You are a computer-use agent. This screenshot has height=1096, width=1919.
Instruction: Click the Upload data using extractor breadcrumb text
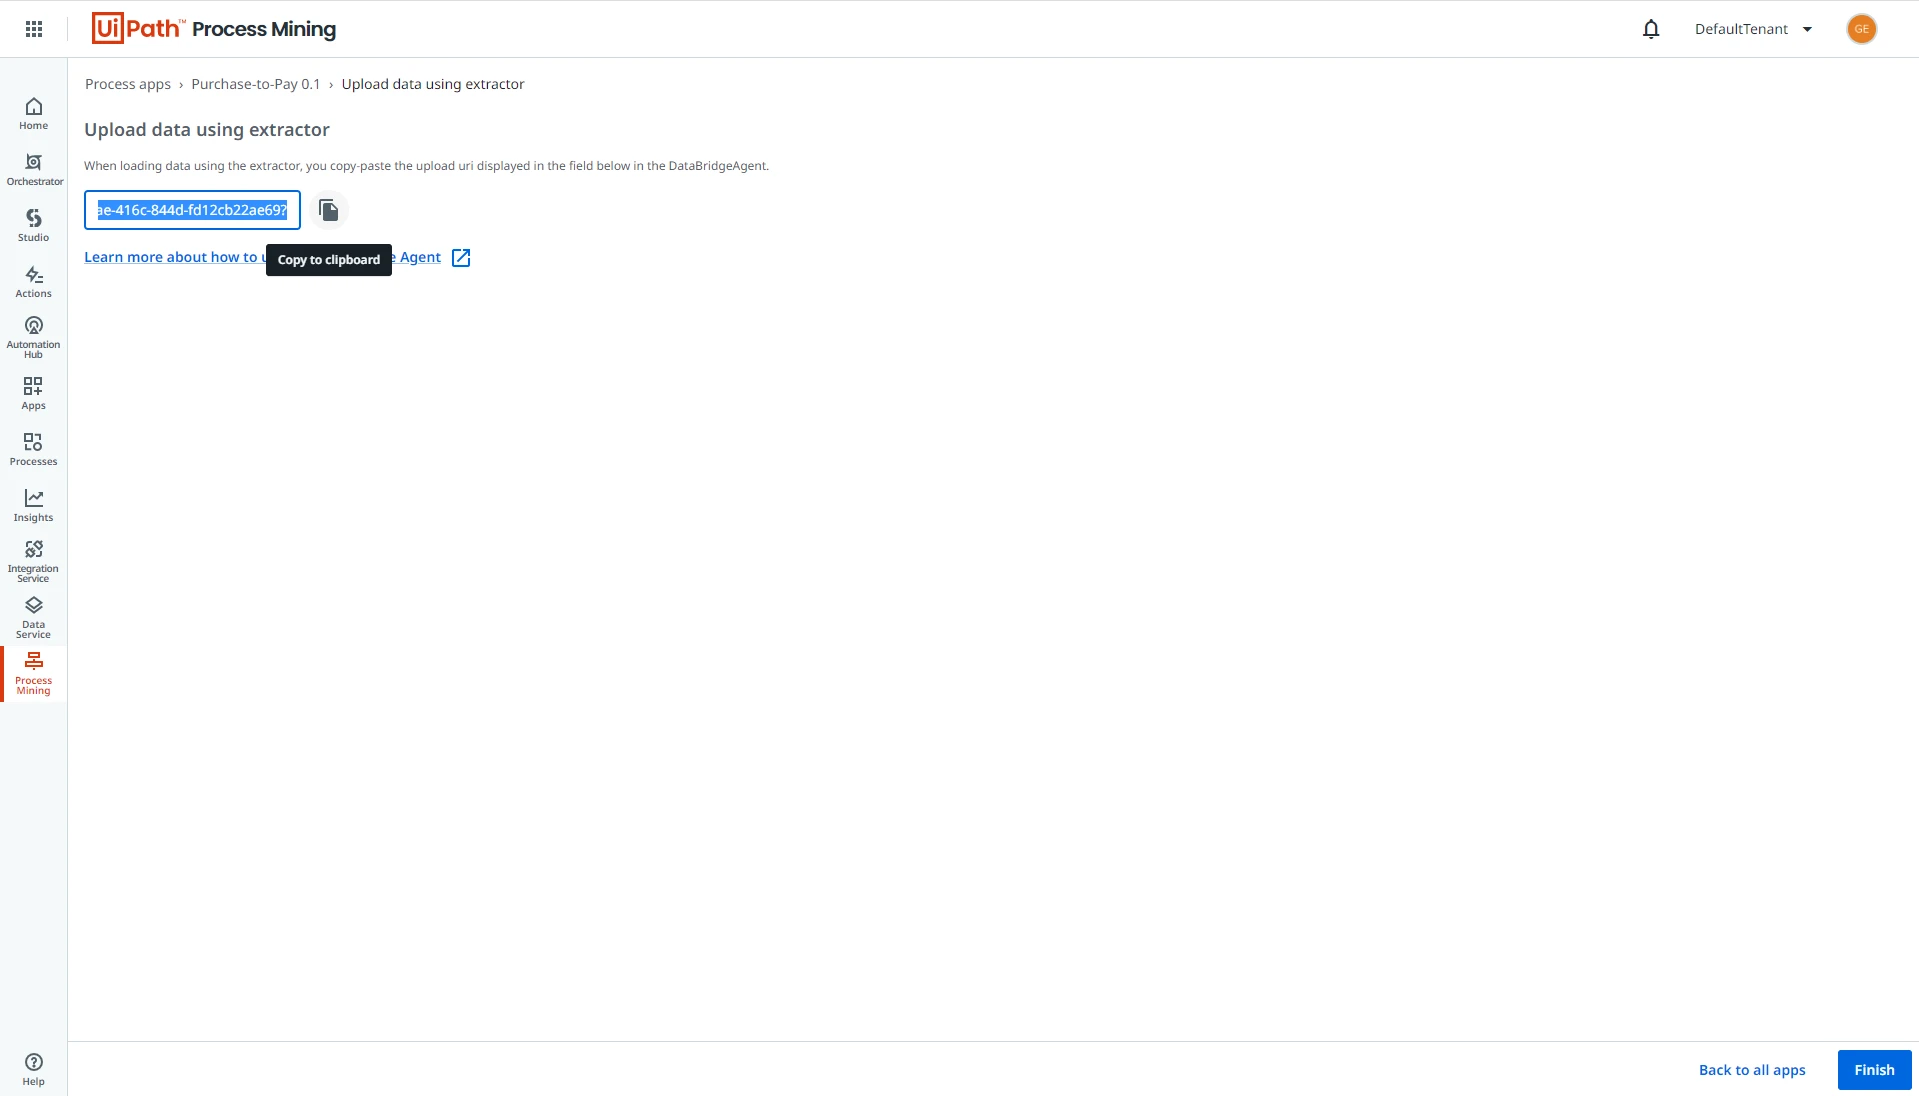(x=433, y=84)
